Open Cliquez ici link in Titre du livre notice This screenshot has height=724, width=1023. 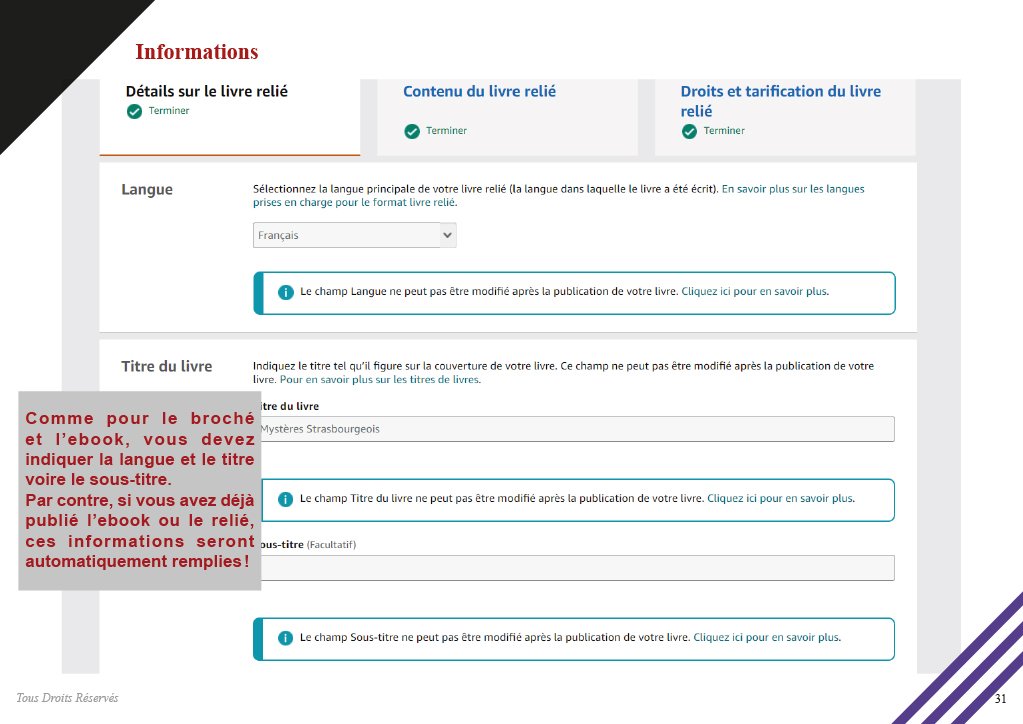click(x=781, y=498)
